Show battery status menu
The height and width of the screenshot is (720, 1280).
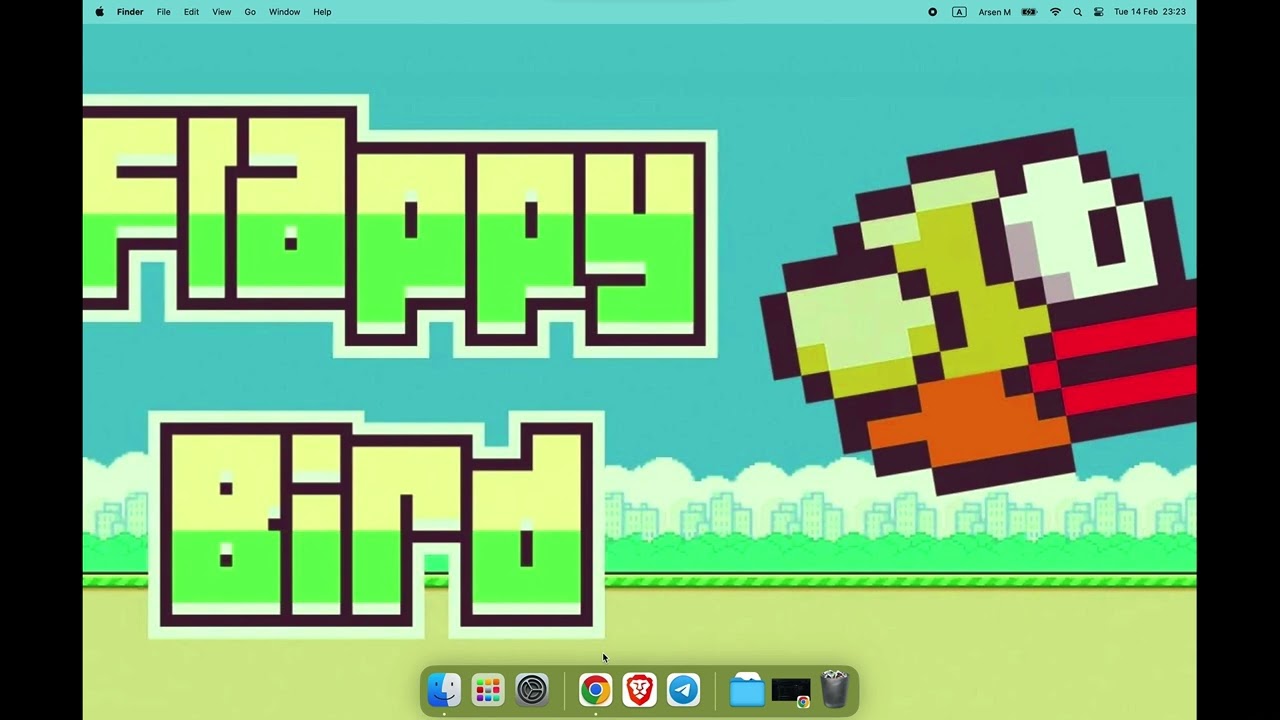(1029, 12)
